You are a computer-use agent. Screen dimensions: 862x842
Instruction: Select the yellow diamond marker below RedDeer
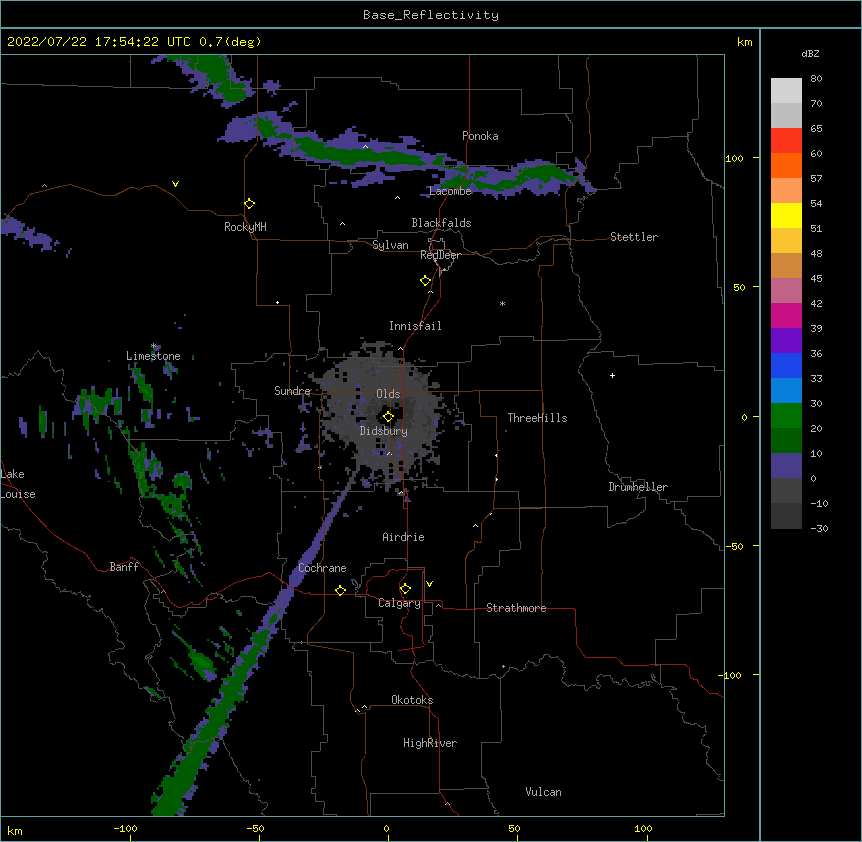tap(426, 281)
